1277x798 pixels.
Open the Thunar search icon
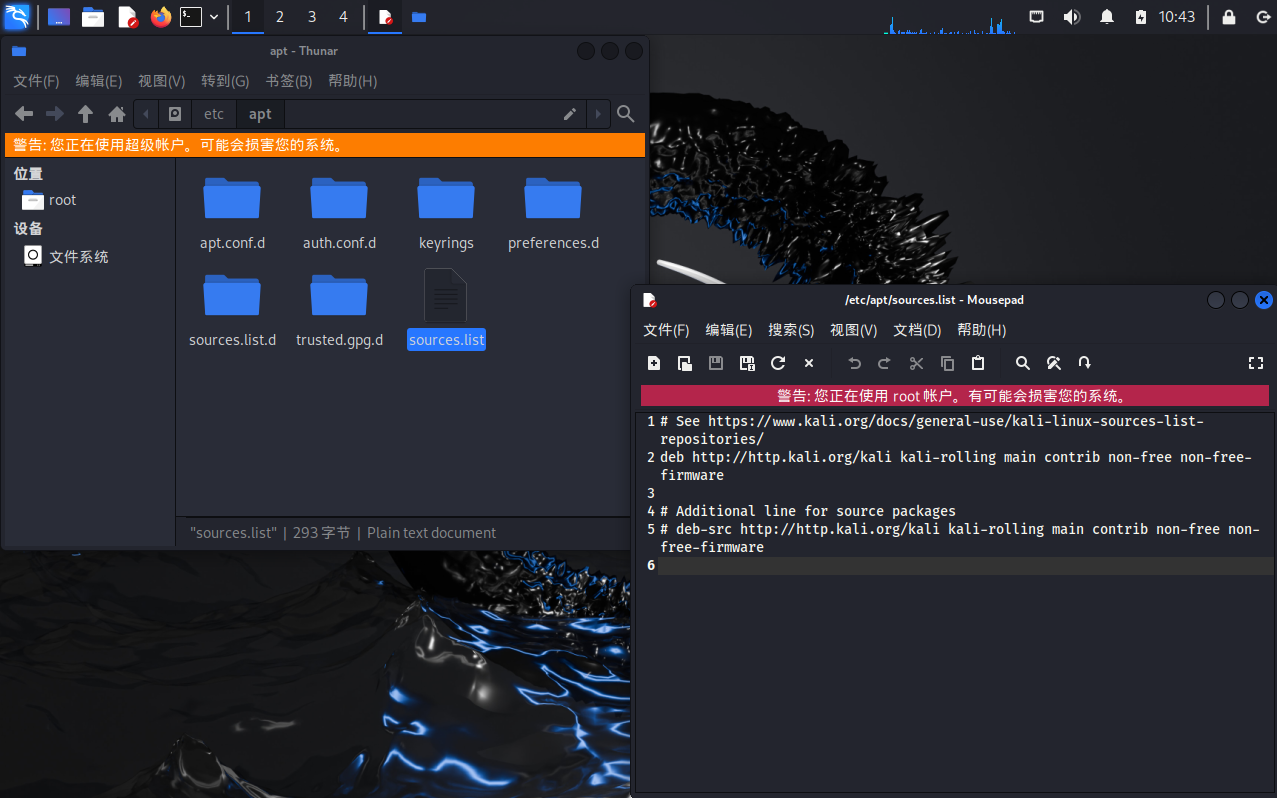point(626,114)
